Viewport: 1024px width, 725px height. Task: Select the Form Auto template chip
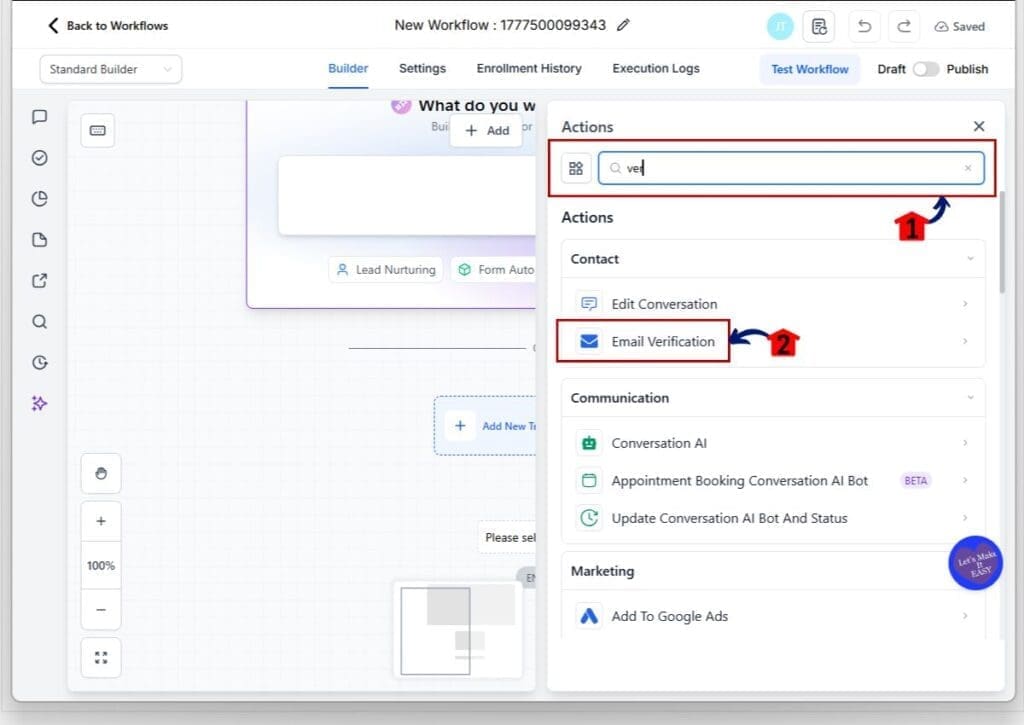pos(494,270)
